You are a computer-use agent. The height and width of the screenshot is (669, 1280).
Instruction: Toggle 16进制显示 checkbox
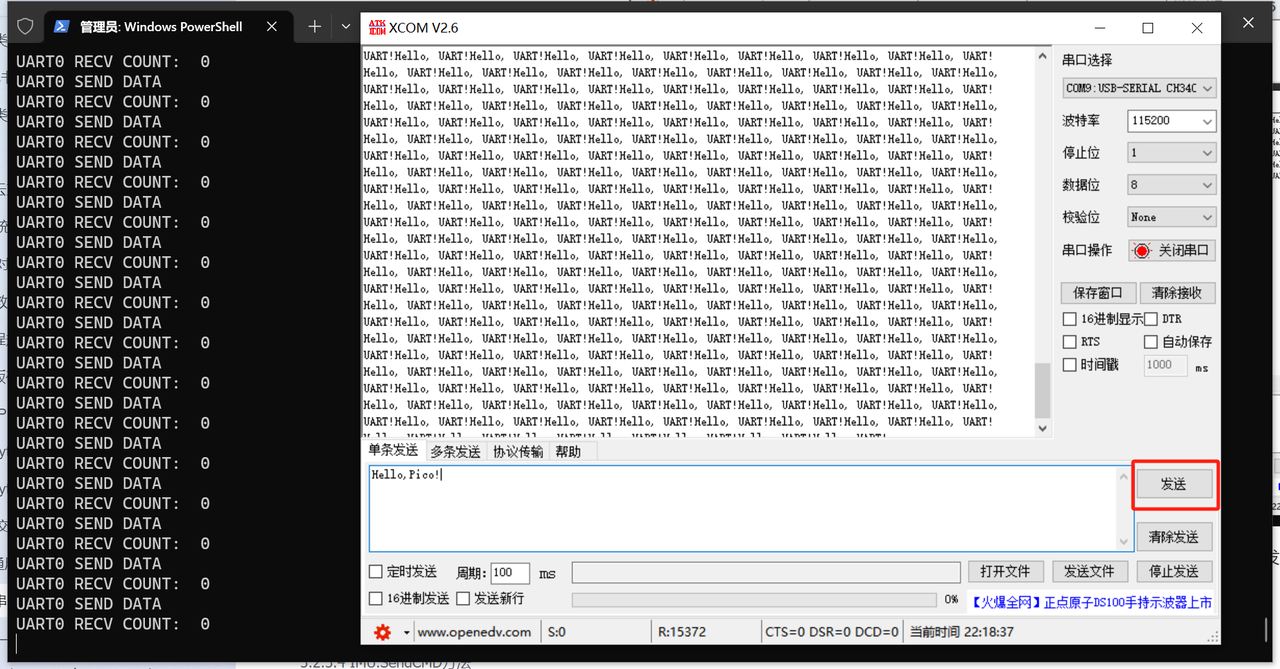[x=1070, y=319]
